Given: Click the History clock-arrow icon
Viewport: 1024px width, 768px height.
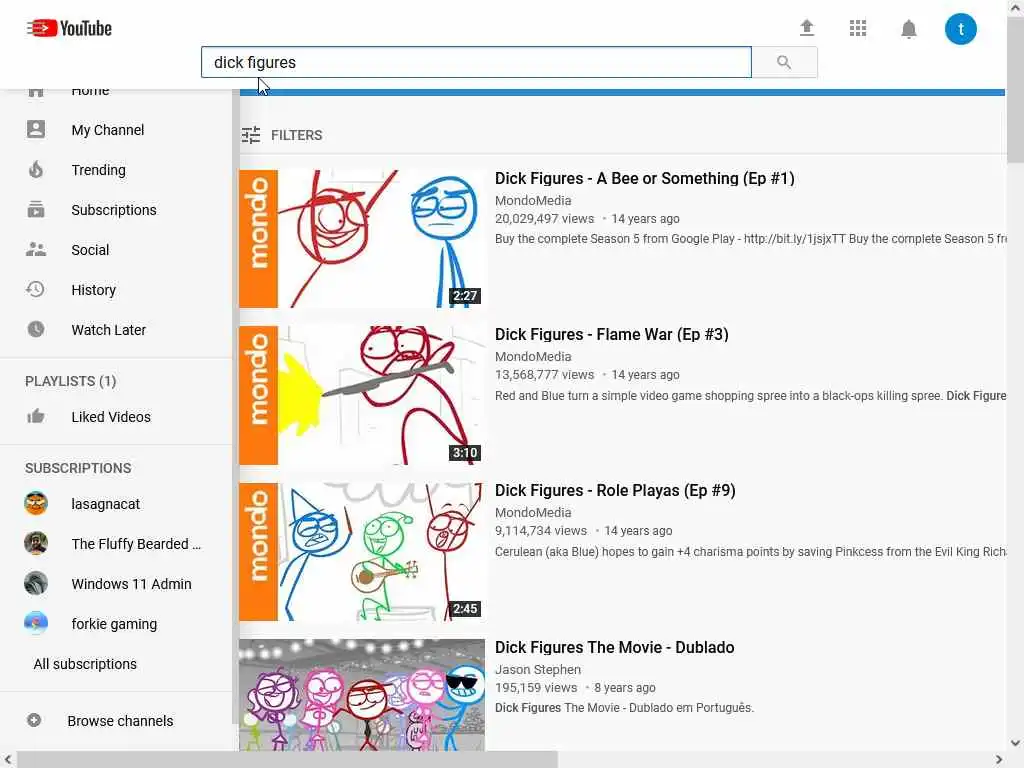Looking at the screenshot, I should tap(35, 289).
